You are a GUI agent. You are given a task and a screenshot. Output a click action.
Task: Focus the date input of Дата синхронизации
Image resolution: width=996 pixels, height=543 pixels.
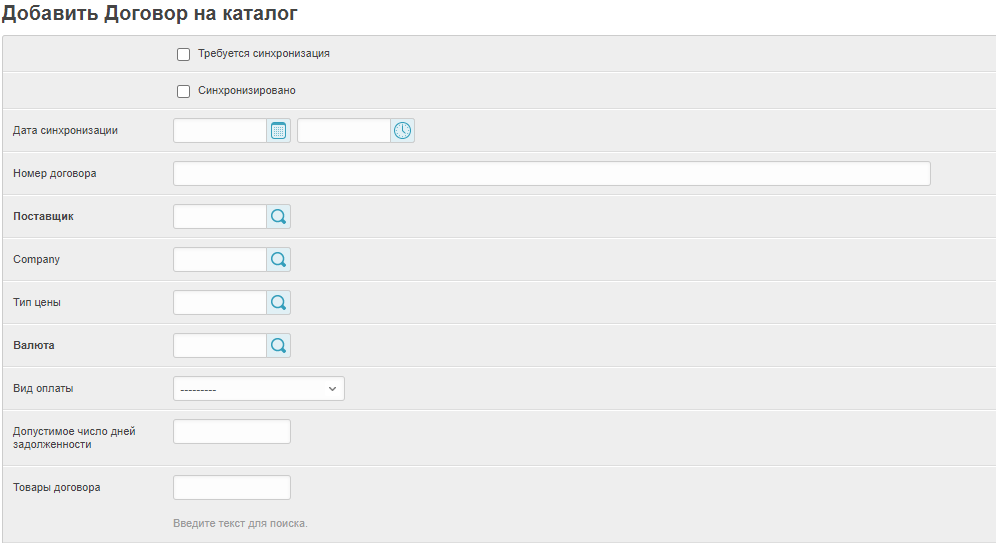220,131
